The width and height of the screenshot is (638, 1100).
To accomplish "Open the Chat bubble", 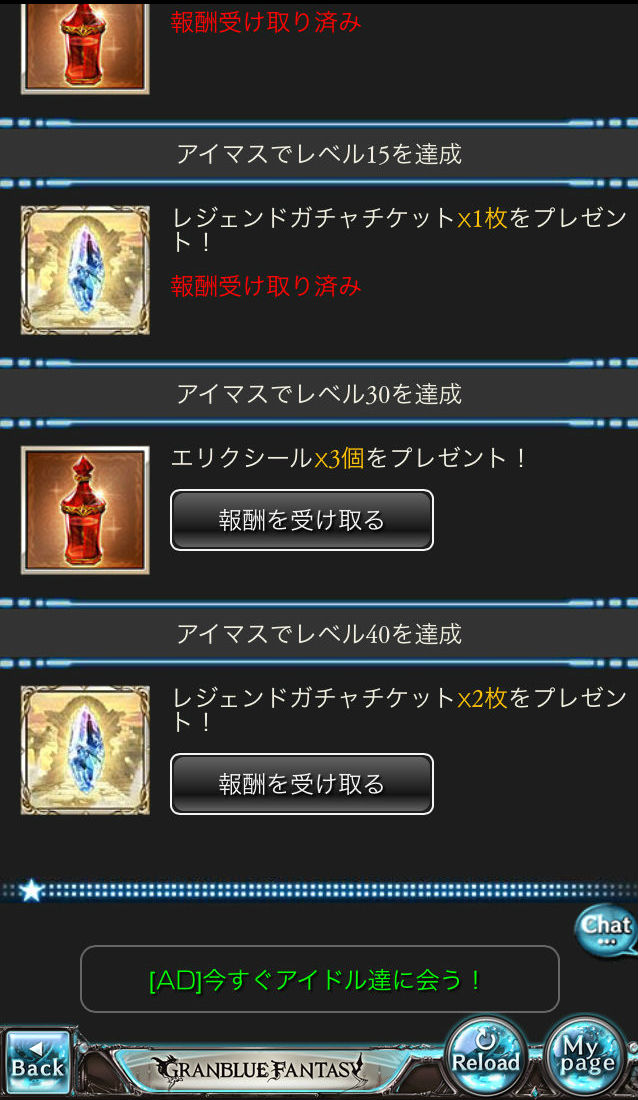I will pos(606,928).
